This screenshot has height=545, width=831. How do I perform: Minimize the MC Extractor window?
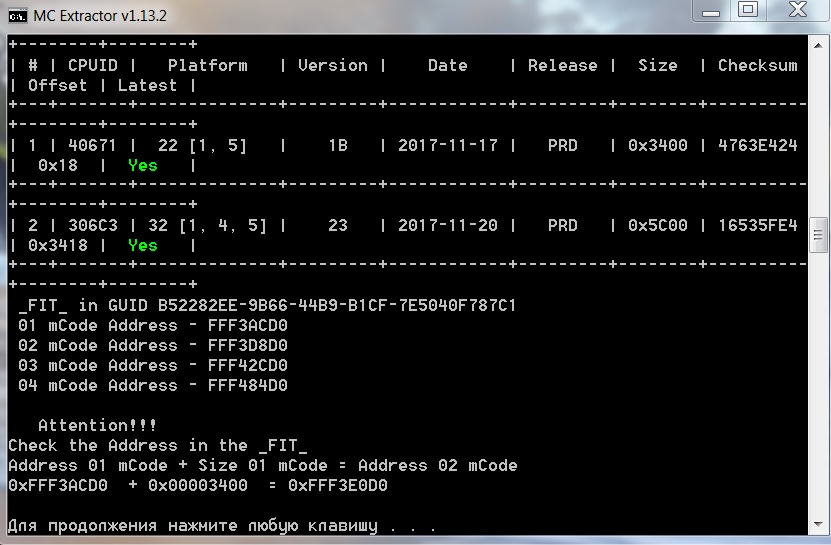711,11
